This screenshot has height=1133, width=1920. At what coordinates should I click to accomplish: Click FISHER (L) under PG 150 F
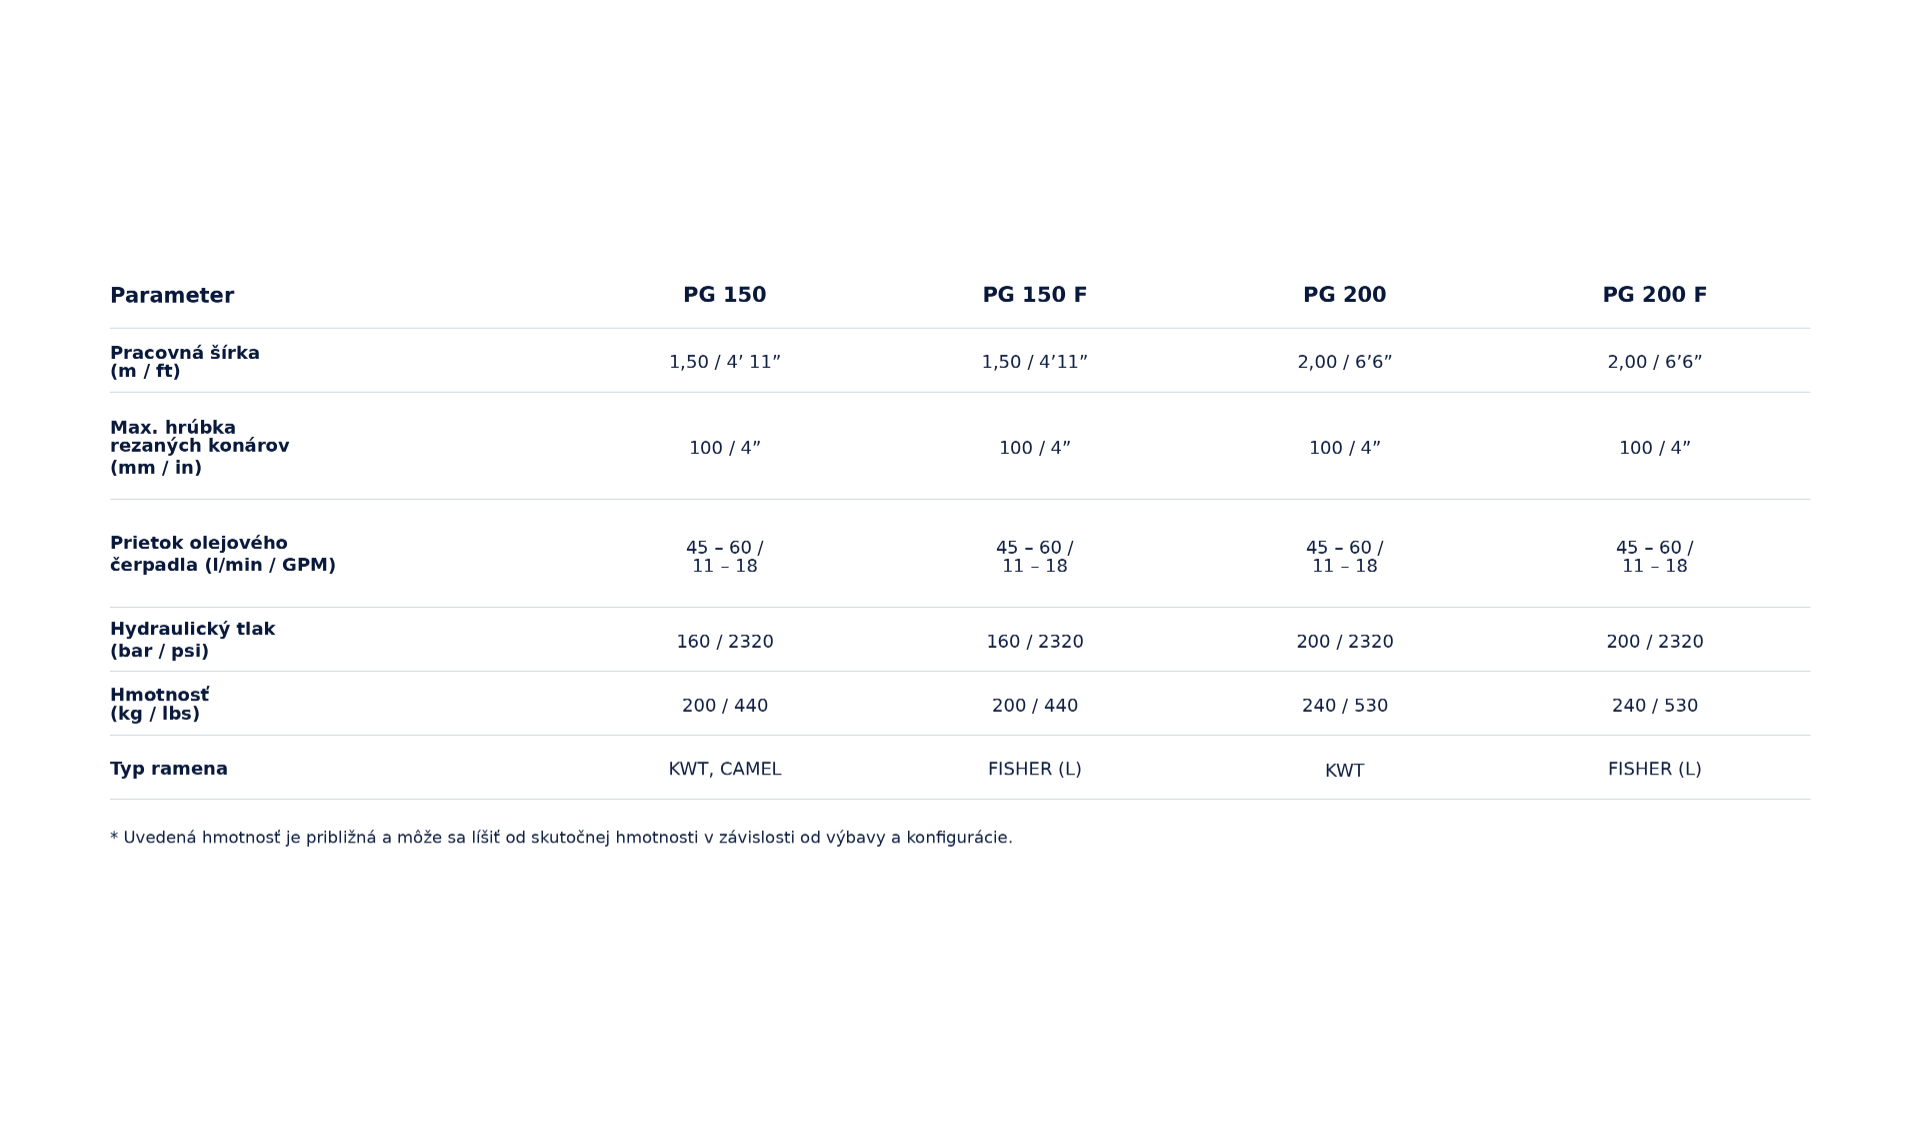point(1035,769)
